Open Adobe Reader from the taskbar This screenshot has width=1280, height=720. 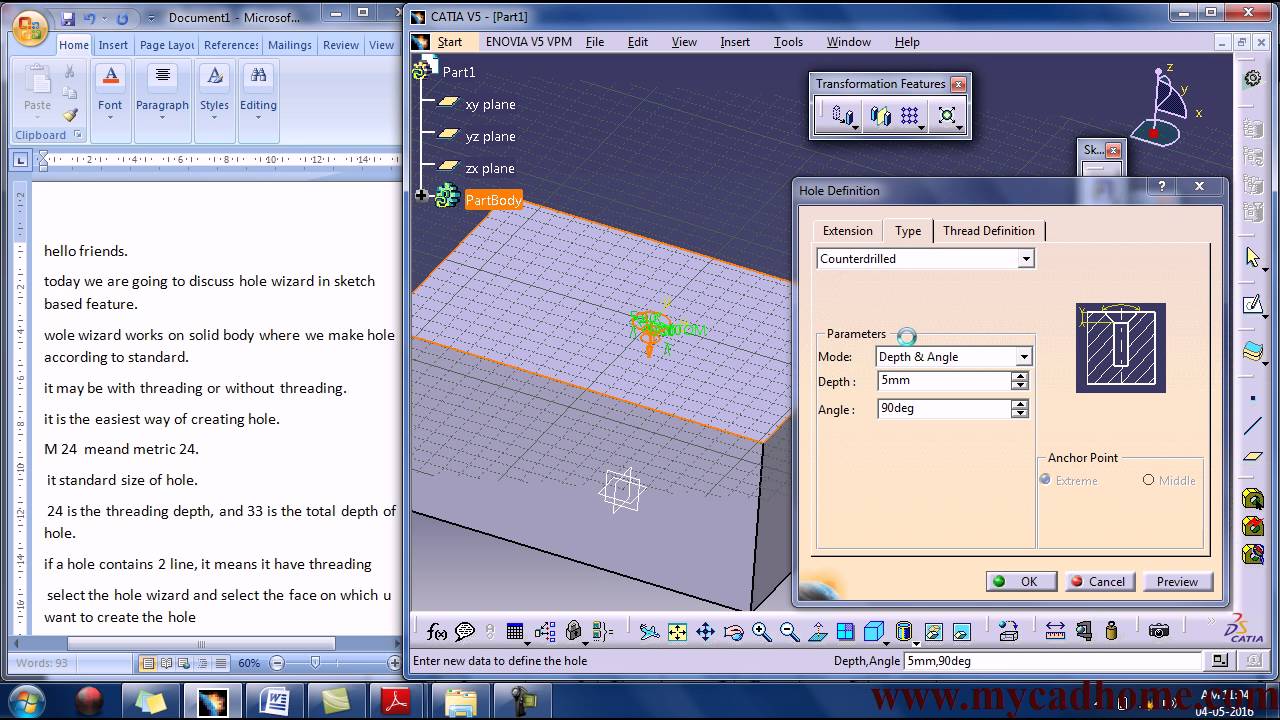pos(397,701)
